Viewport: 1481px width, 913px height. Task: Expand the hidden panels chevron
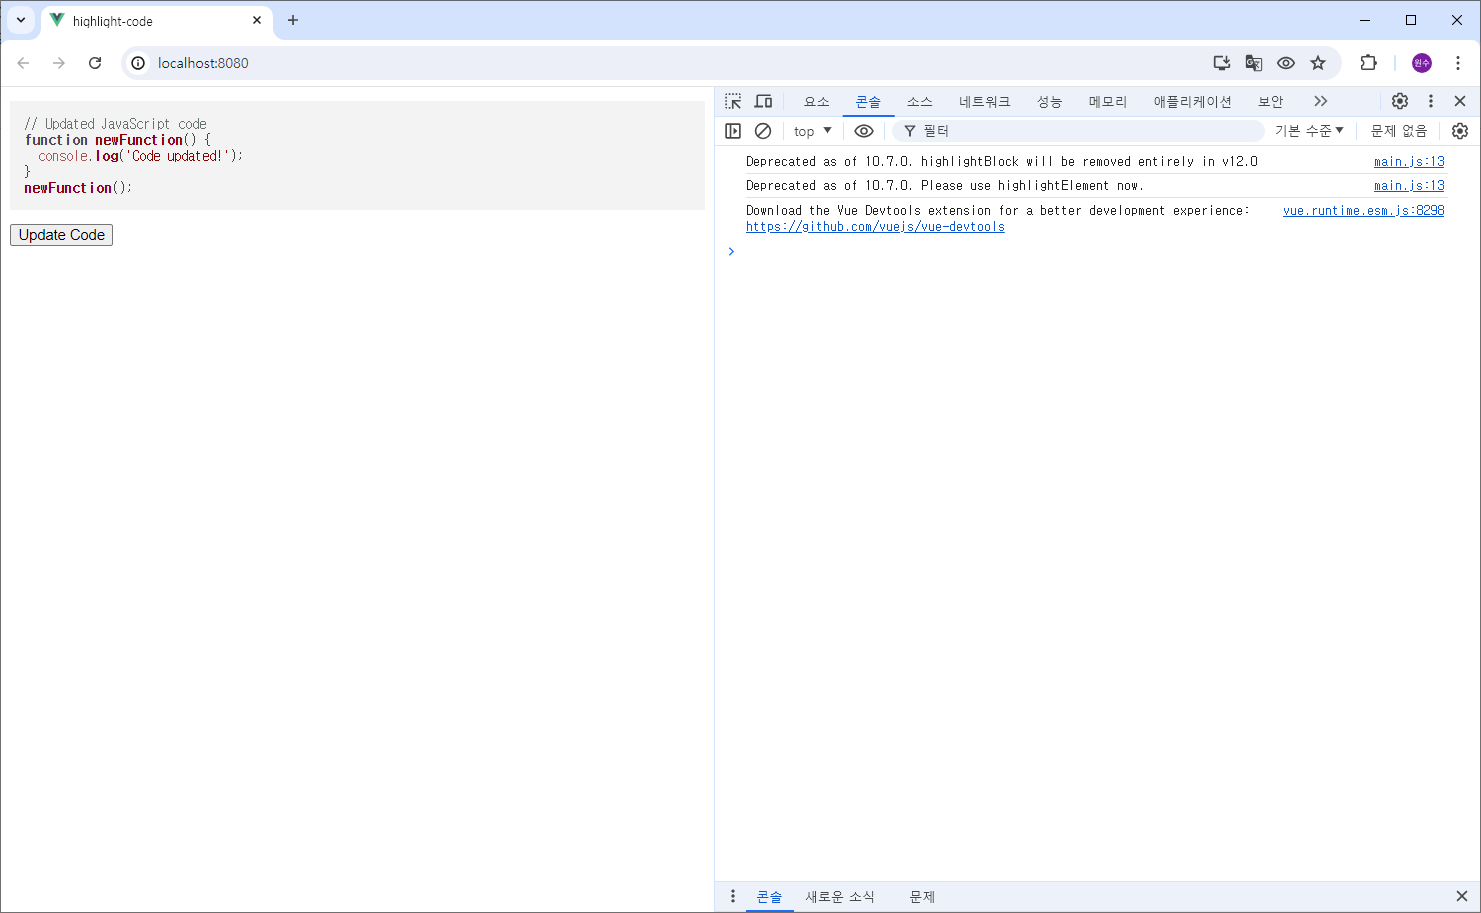coord(1320,101)
